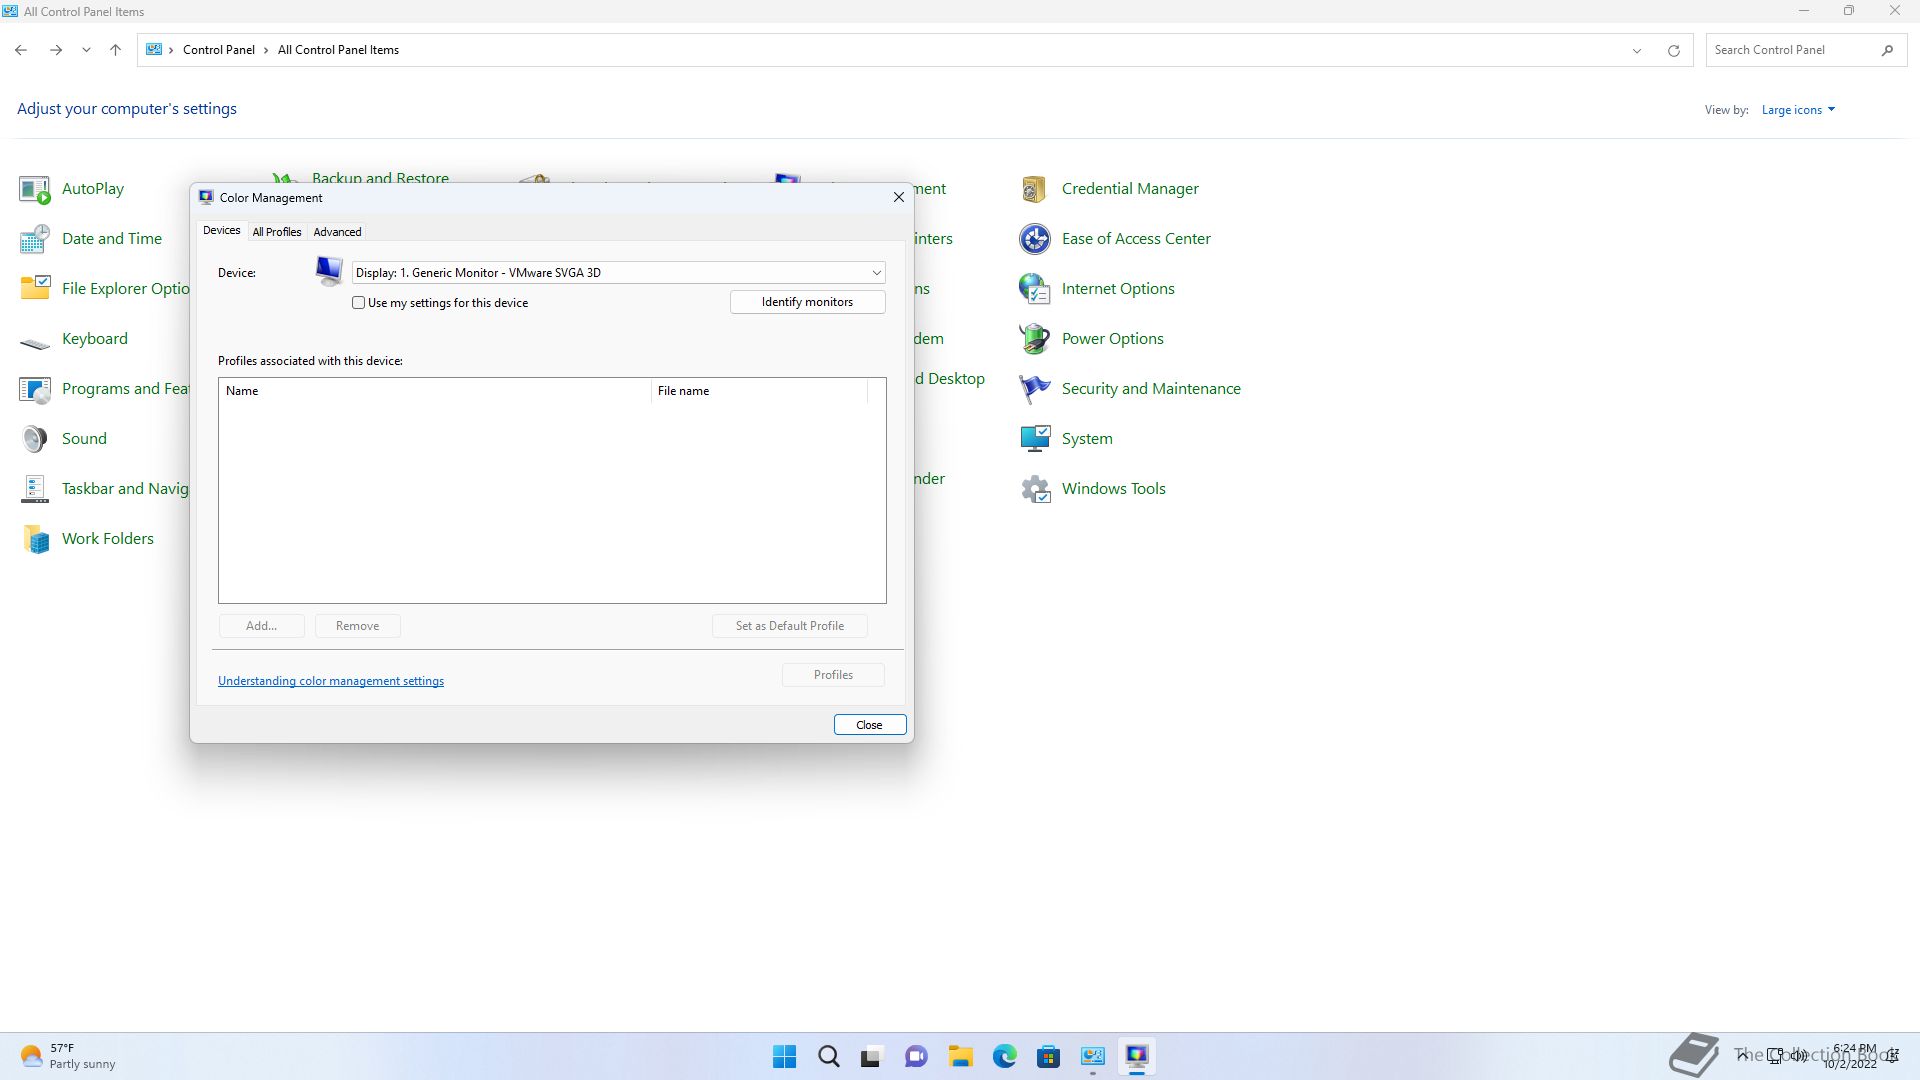The height and width of the screenshot is (1080, 1920).
Task: Open the Windows Tools gear icon
Action: point(1035,489)
